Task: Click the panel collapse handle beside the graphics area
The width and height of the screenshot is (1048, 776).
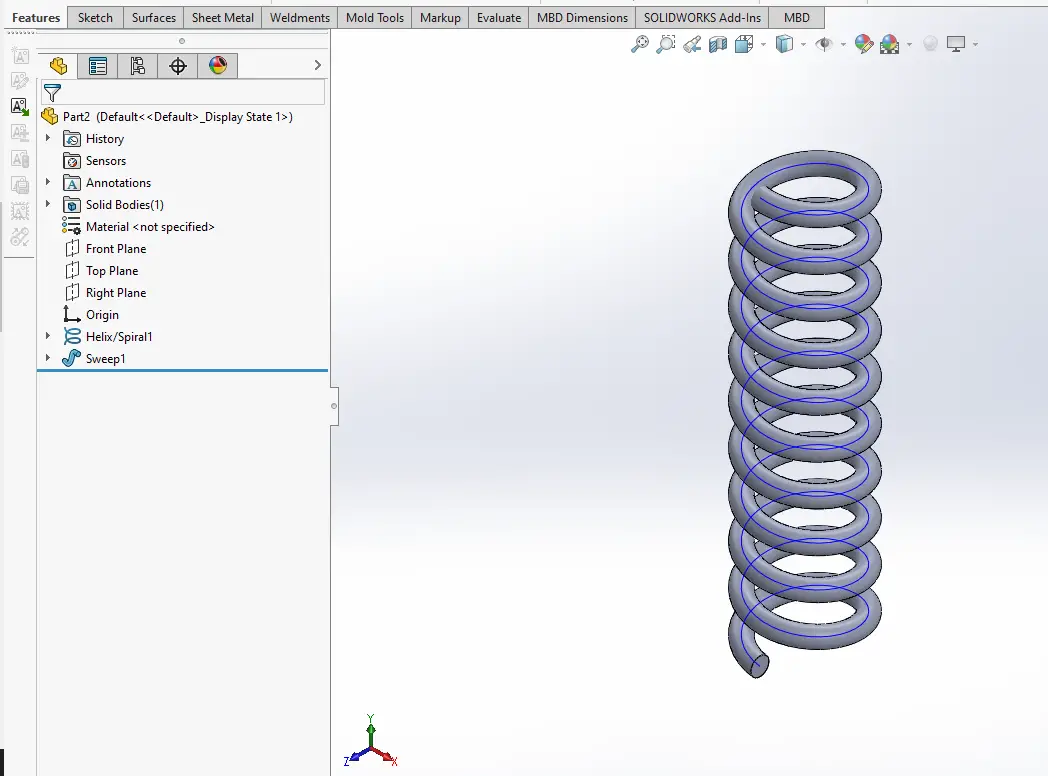Action: pos(334,406)
